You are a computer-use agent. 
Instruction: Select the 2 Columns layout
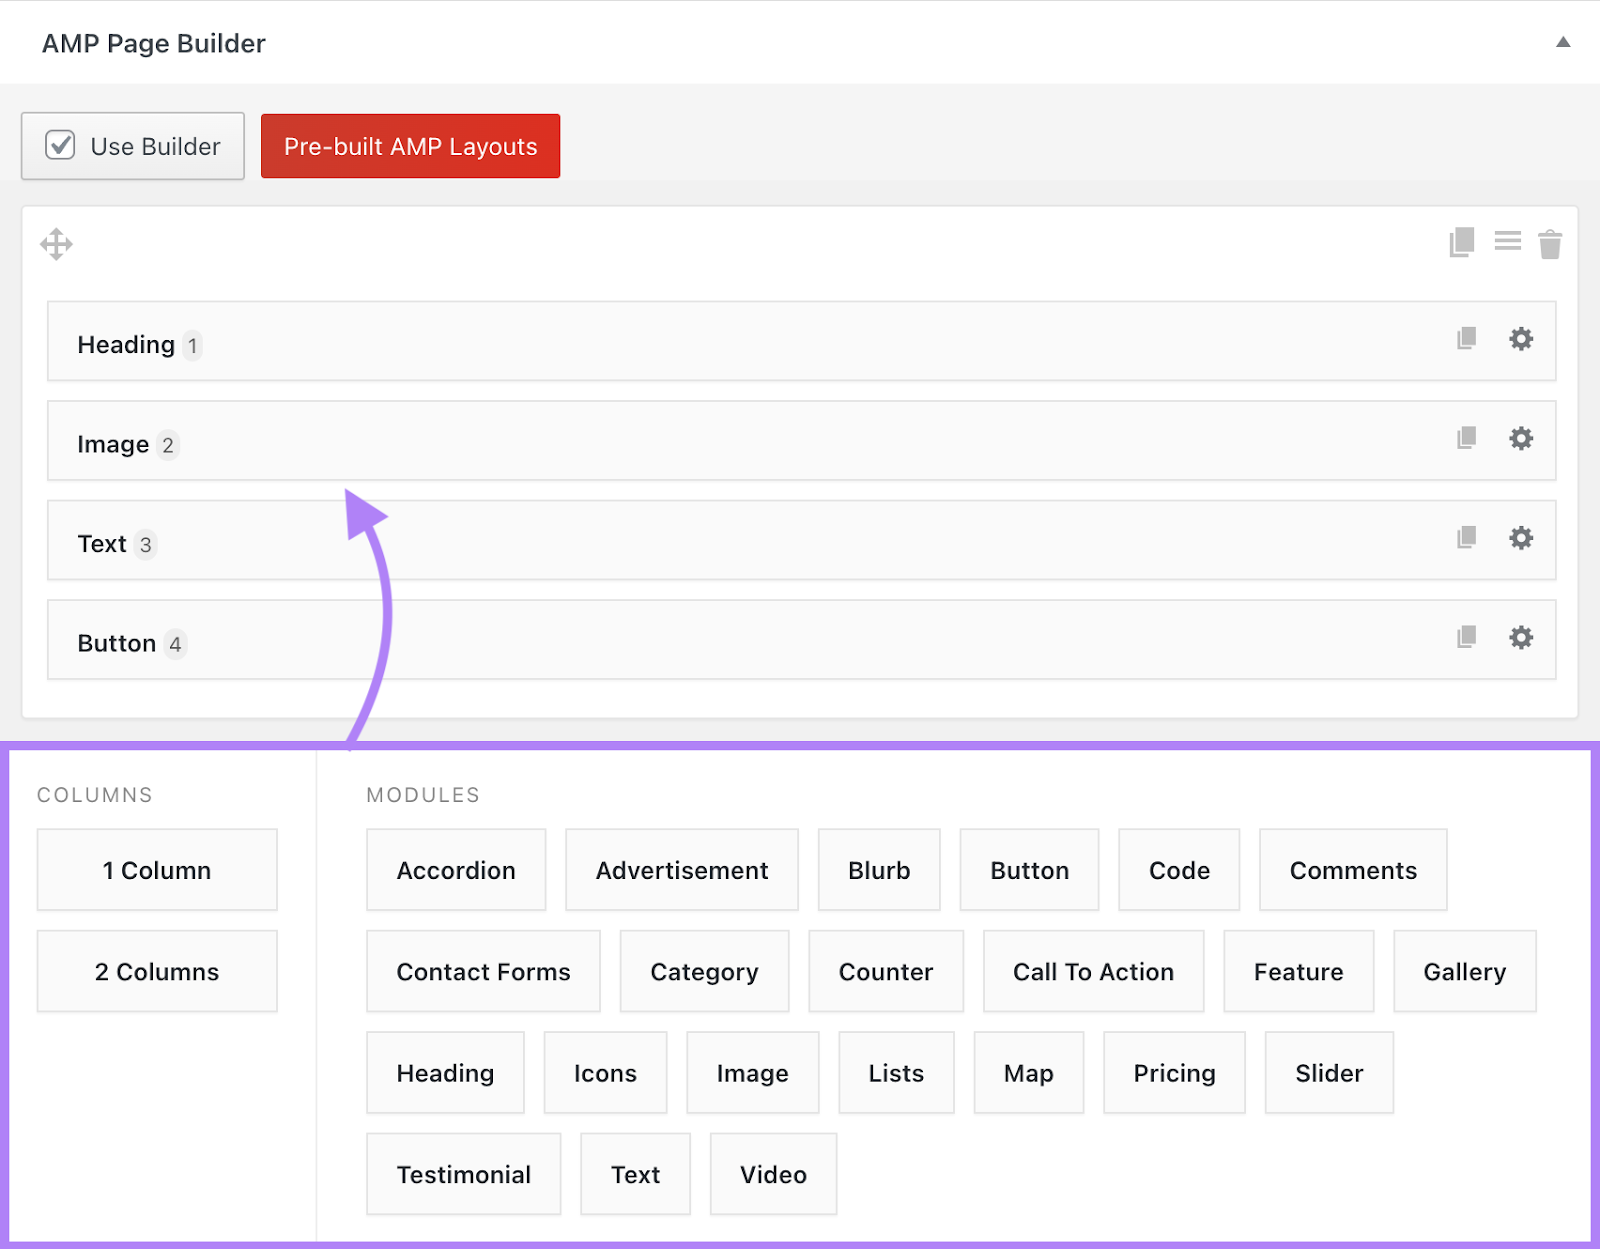156,970
